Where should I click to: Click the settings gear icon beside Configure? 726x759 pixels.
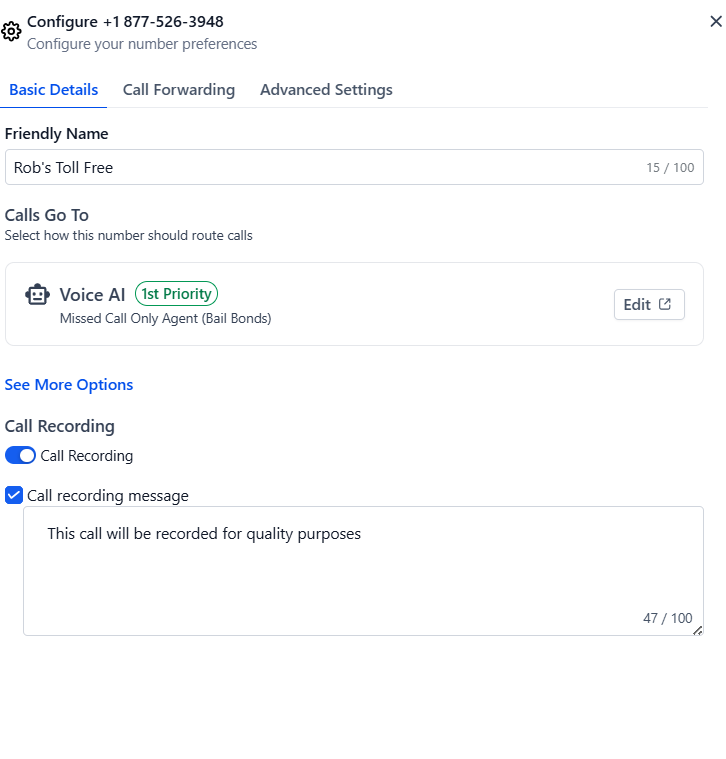pos(11,32)
